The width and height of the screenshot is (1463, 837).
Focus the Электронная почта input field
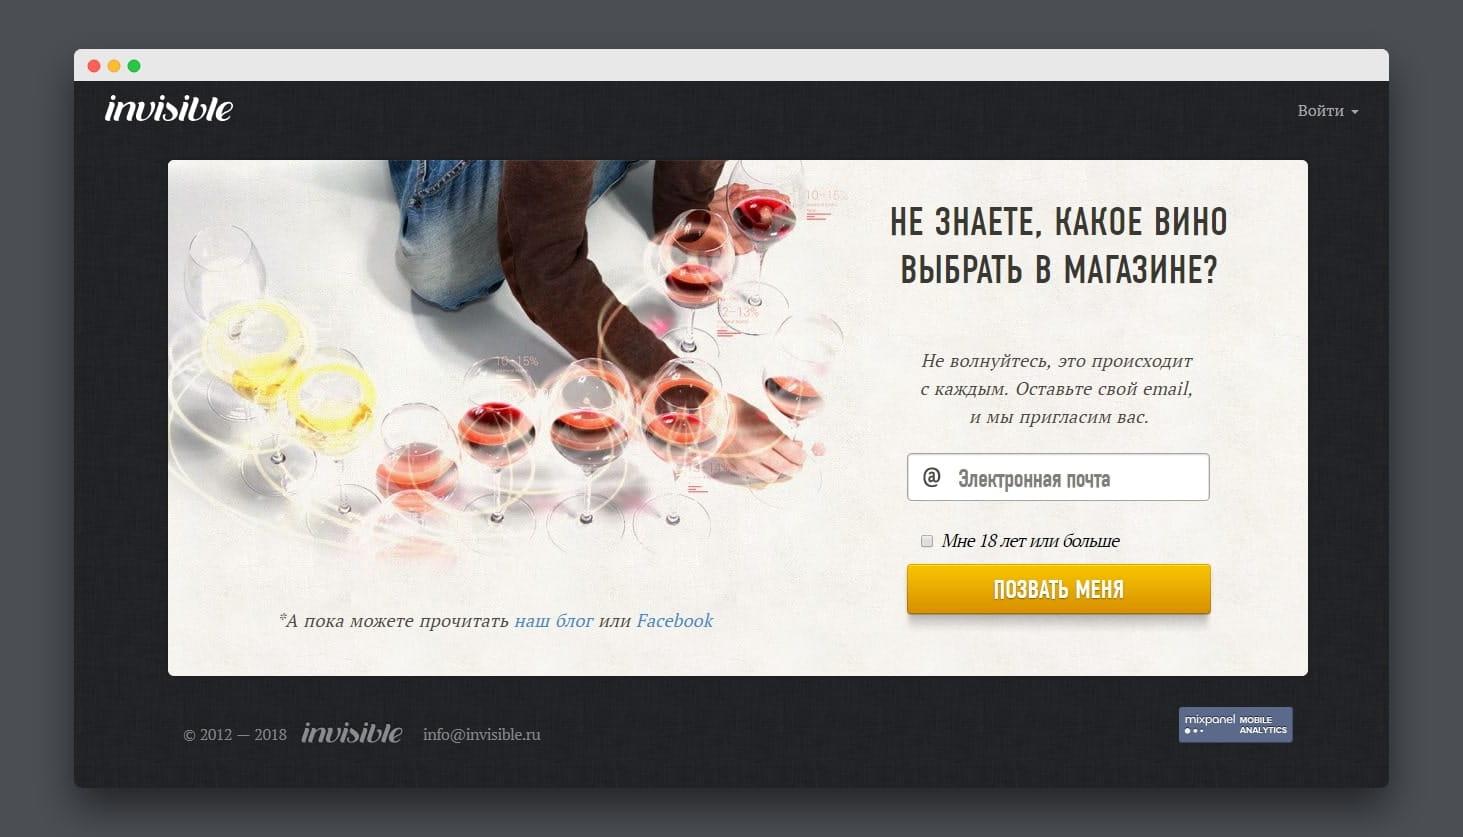pos(1058,477)
